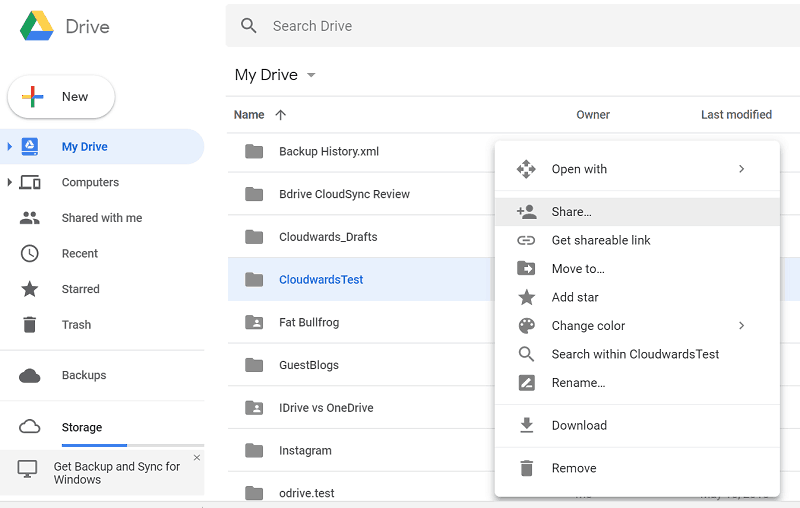The height and width of the screenshot is (508, 800).
Task: Select Remove in the context menu
Action: pos(637,468)
